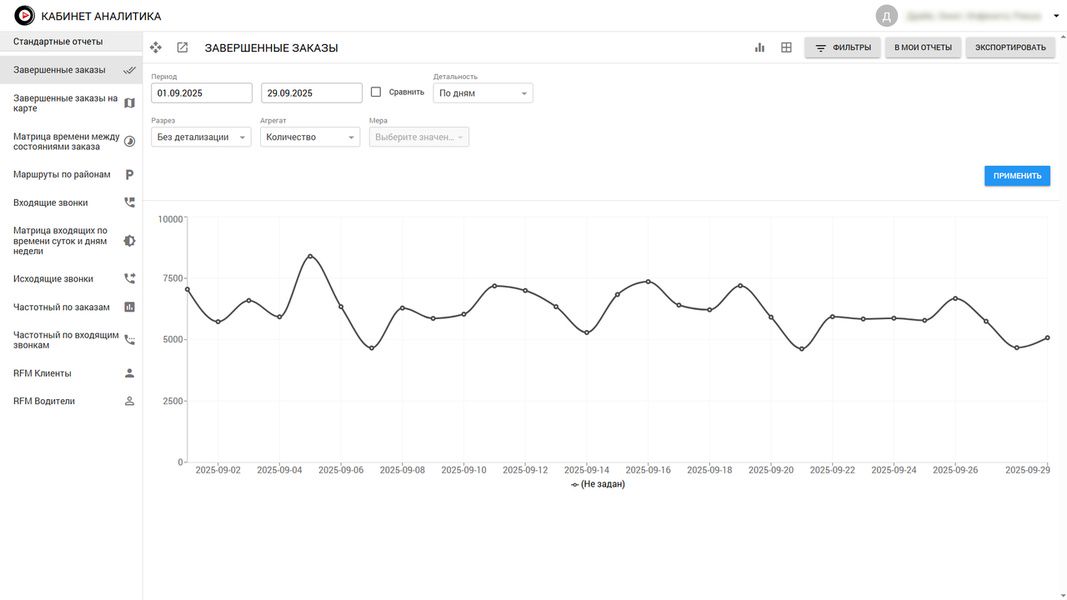1067x600 pixels.
Task: Click the map icon for orders map
Action: coord(129,103)
